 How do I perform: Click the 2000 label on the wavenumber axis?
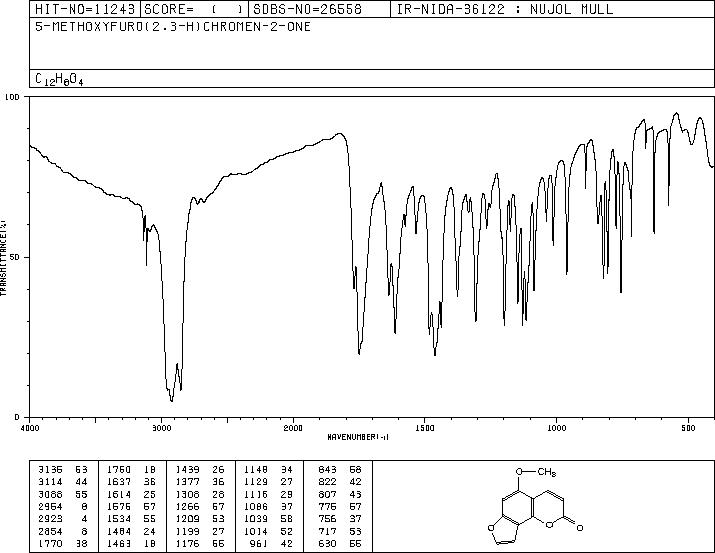point(293,428)
